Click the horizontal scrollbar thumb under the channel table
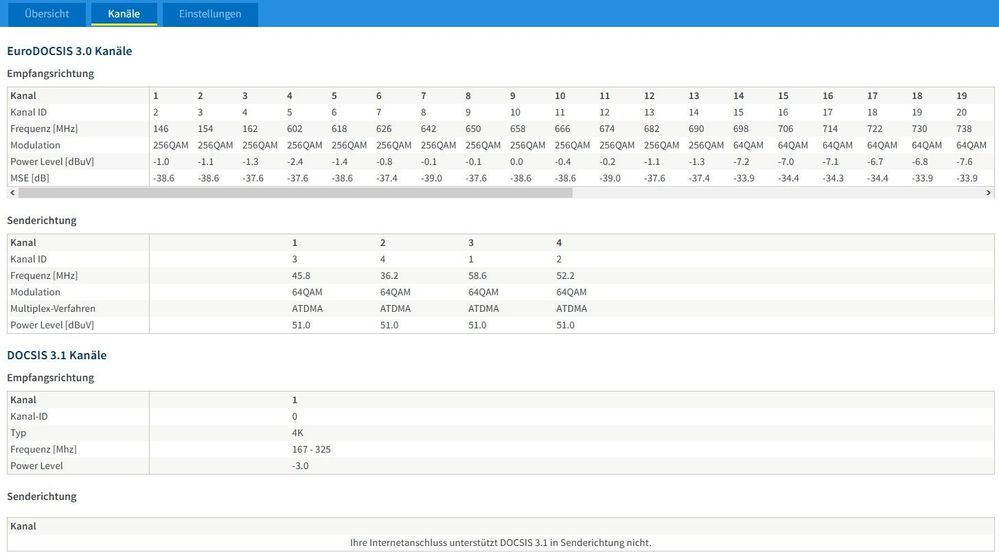 coord(296,192)
